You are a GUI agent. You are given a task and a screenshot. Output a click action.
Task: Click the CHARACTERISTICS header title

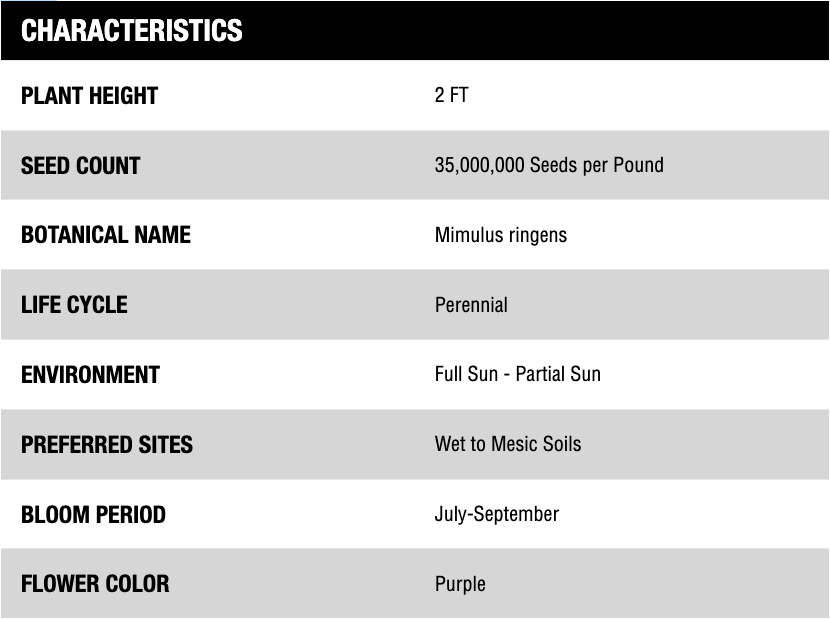pos(131,30)
